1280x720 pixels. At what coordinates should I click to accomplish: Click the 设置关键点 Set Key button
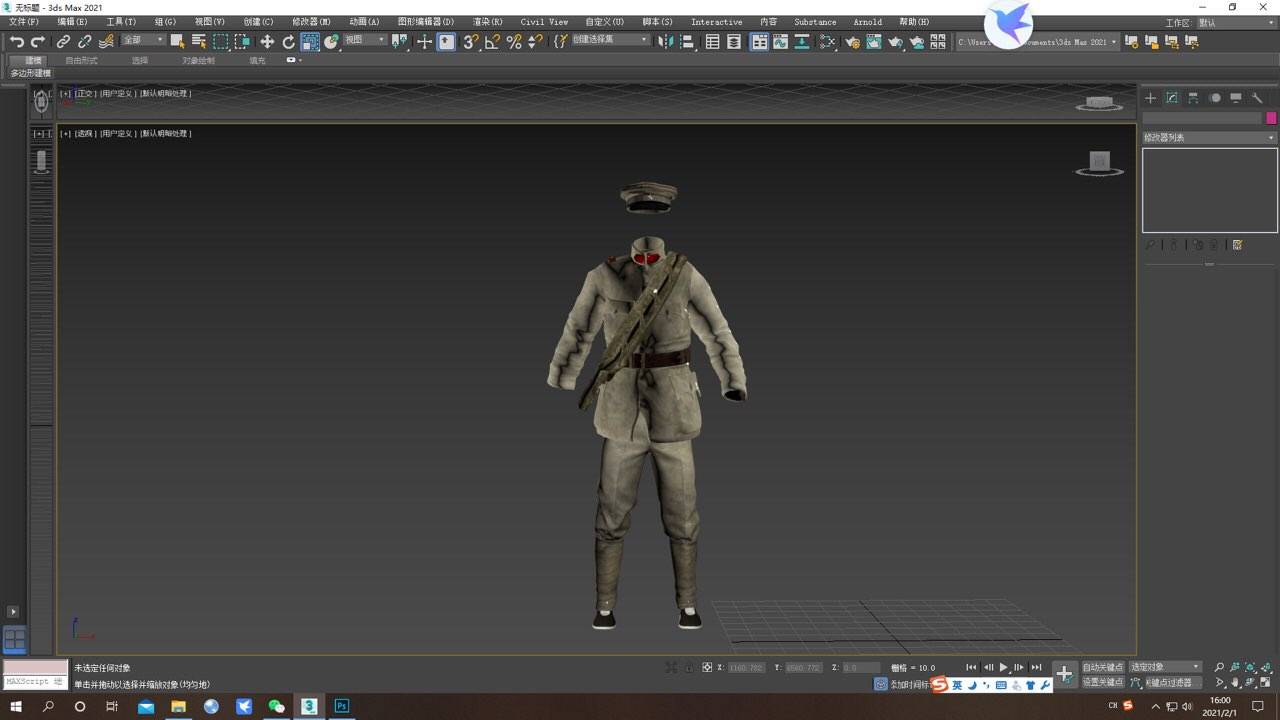click(x=1103, y=682)
